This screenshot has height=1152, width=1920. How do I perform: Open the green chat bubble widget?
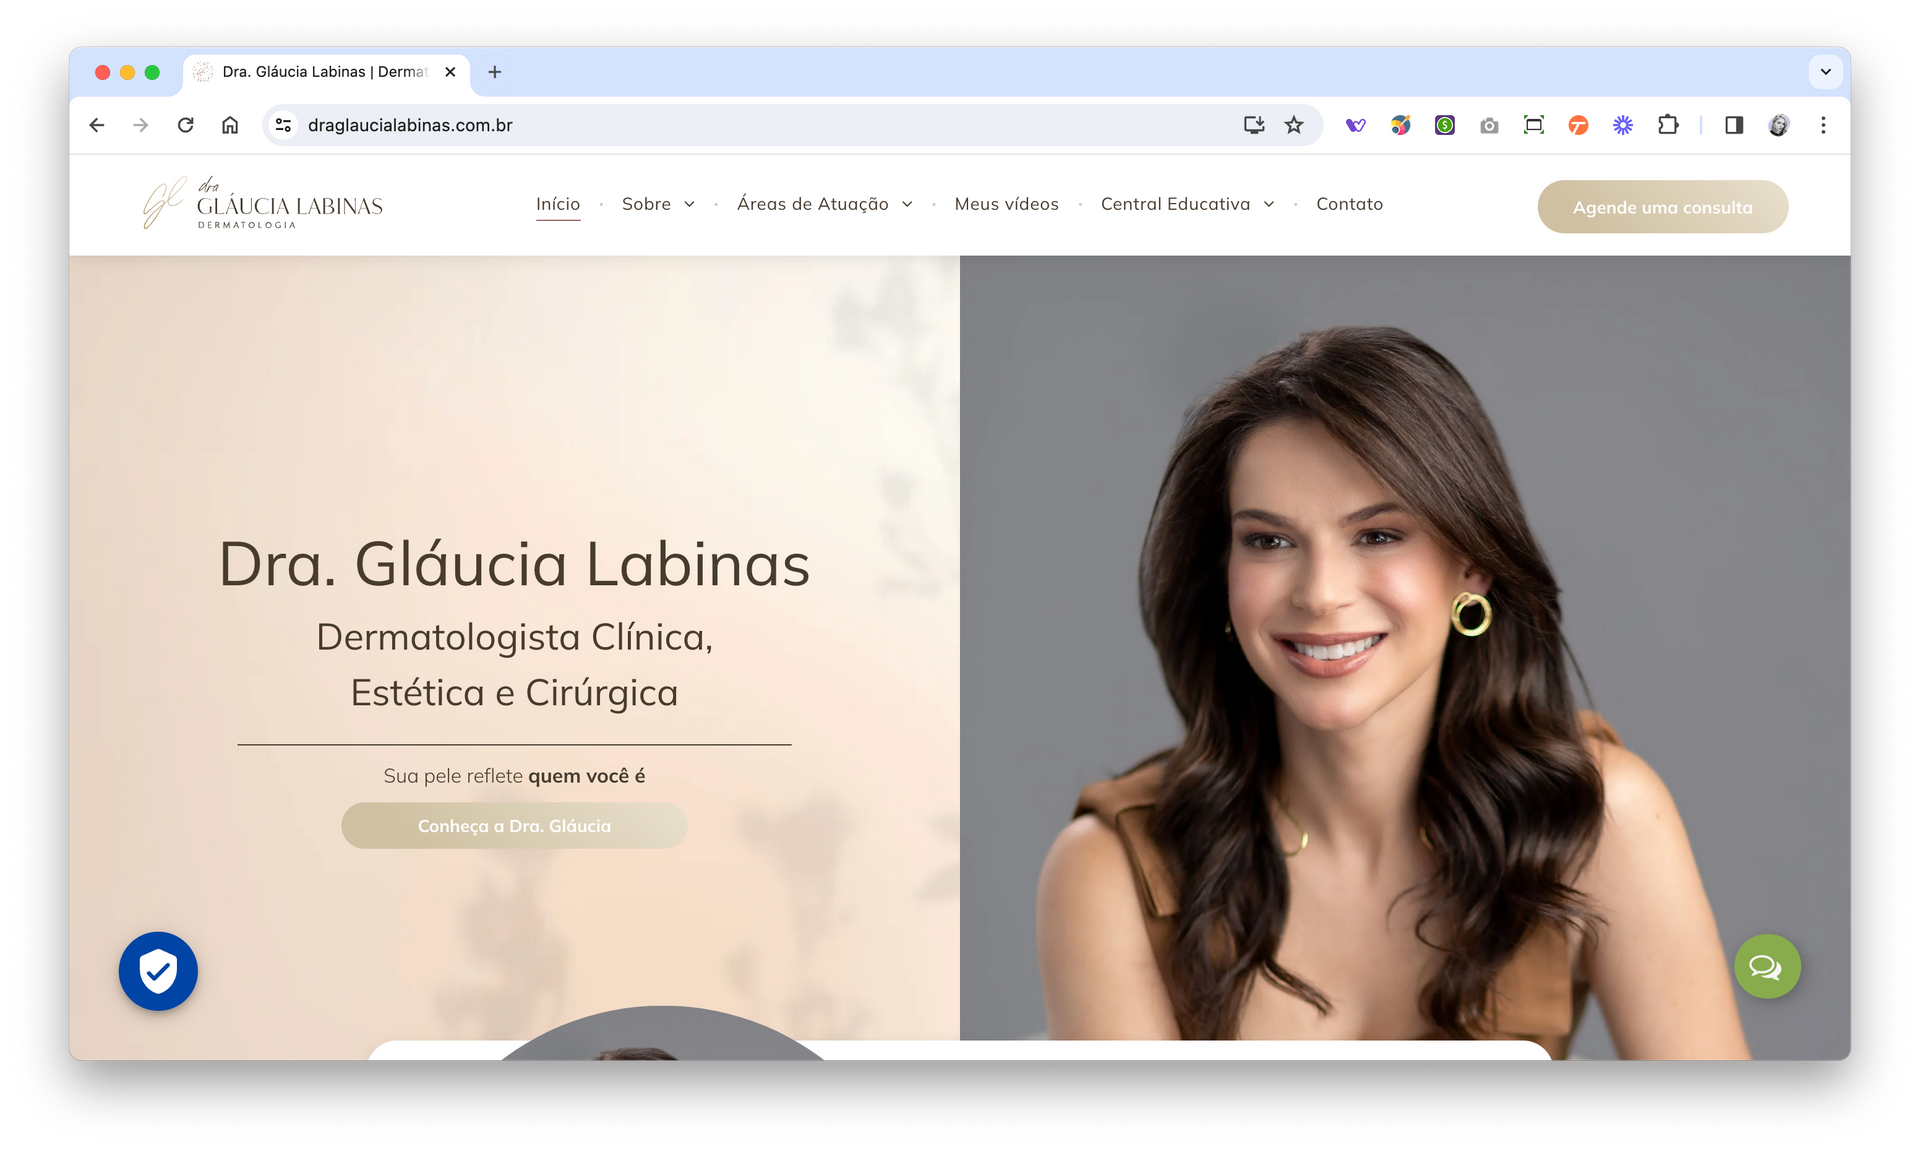pyautogui.click(x=1767, y=967)
